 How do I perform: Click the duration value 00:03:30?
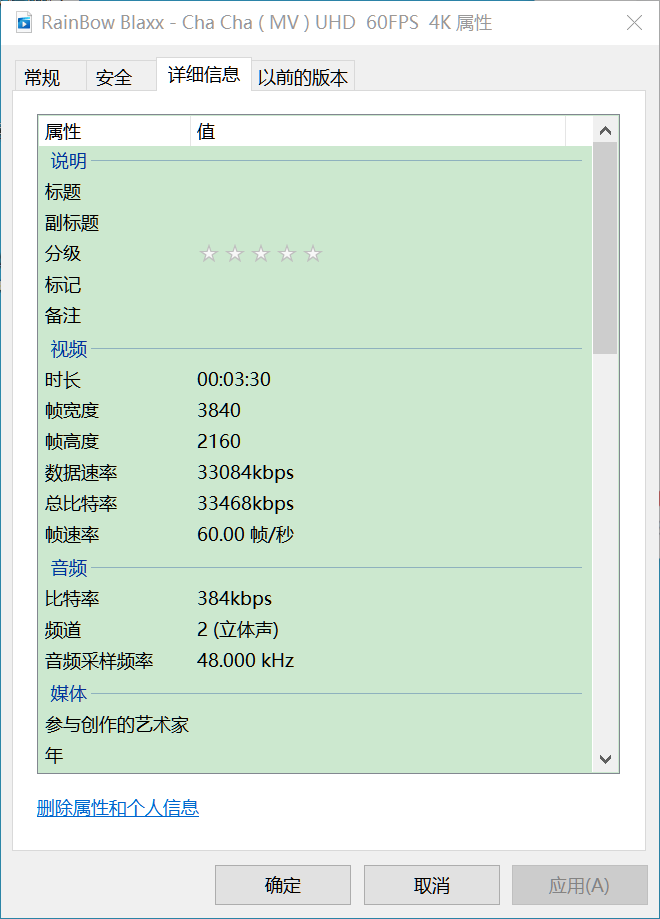(234, 379)
